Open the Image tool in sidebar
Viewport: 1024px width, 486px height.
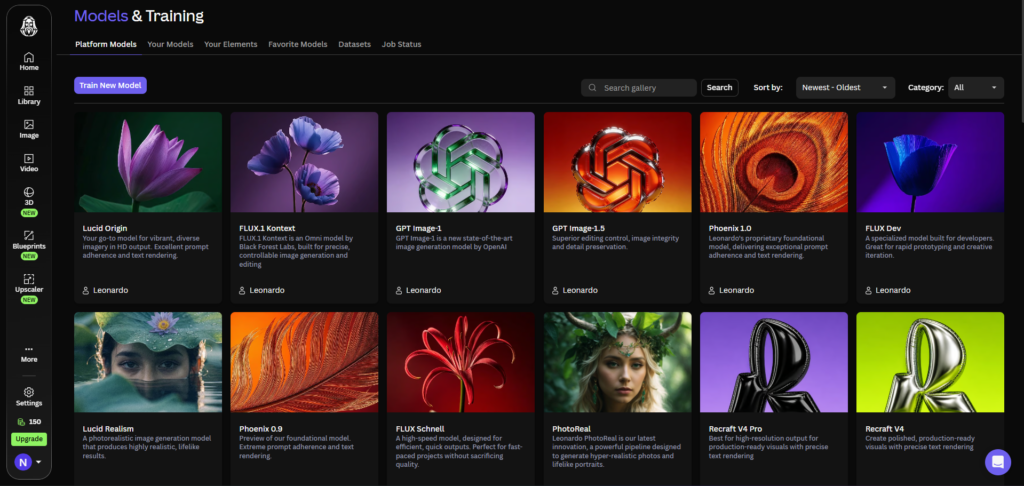[29, 129]
